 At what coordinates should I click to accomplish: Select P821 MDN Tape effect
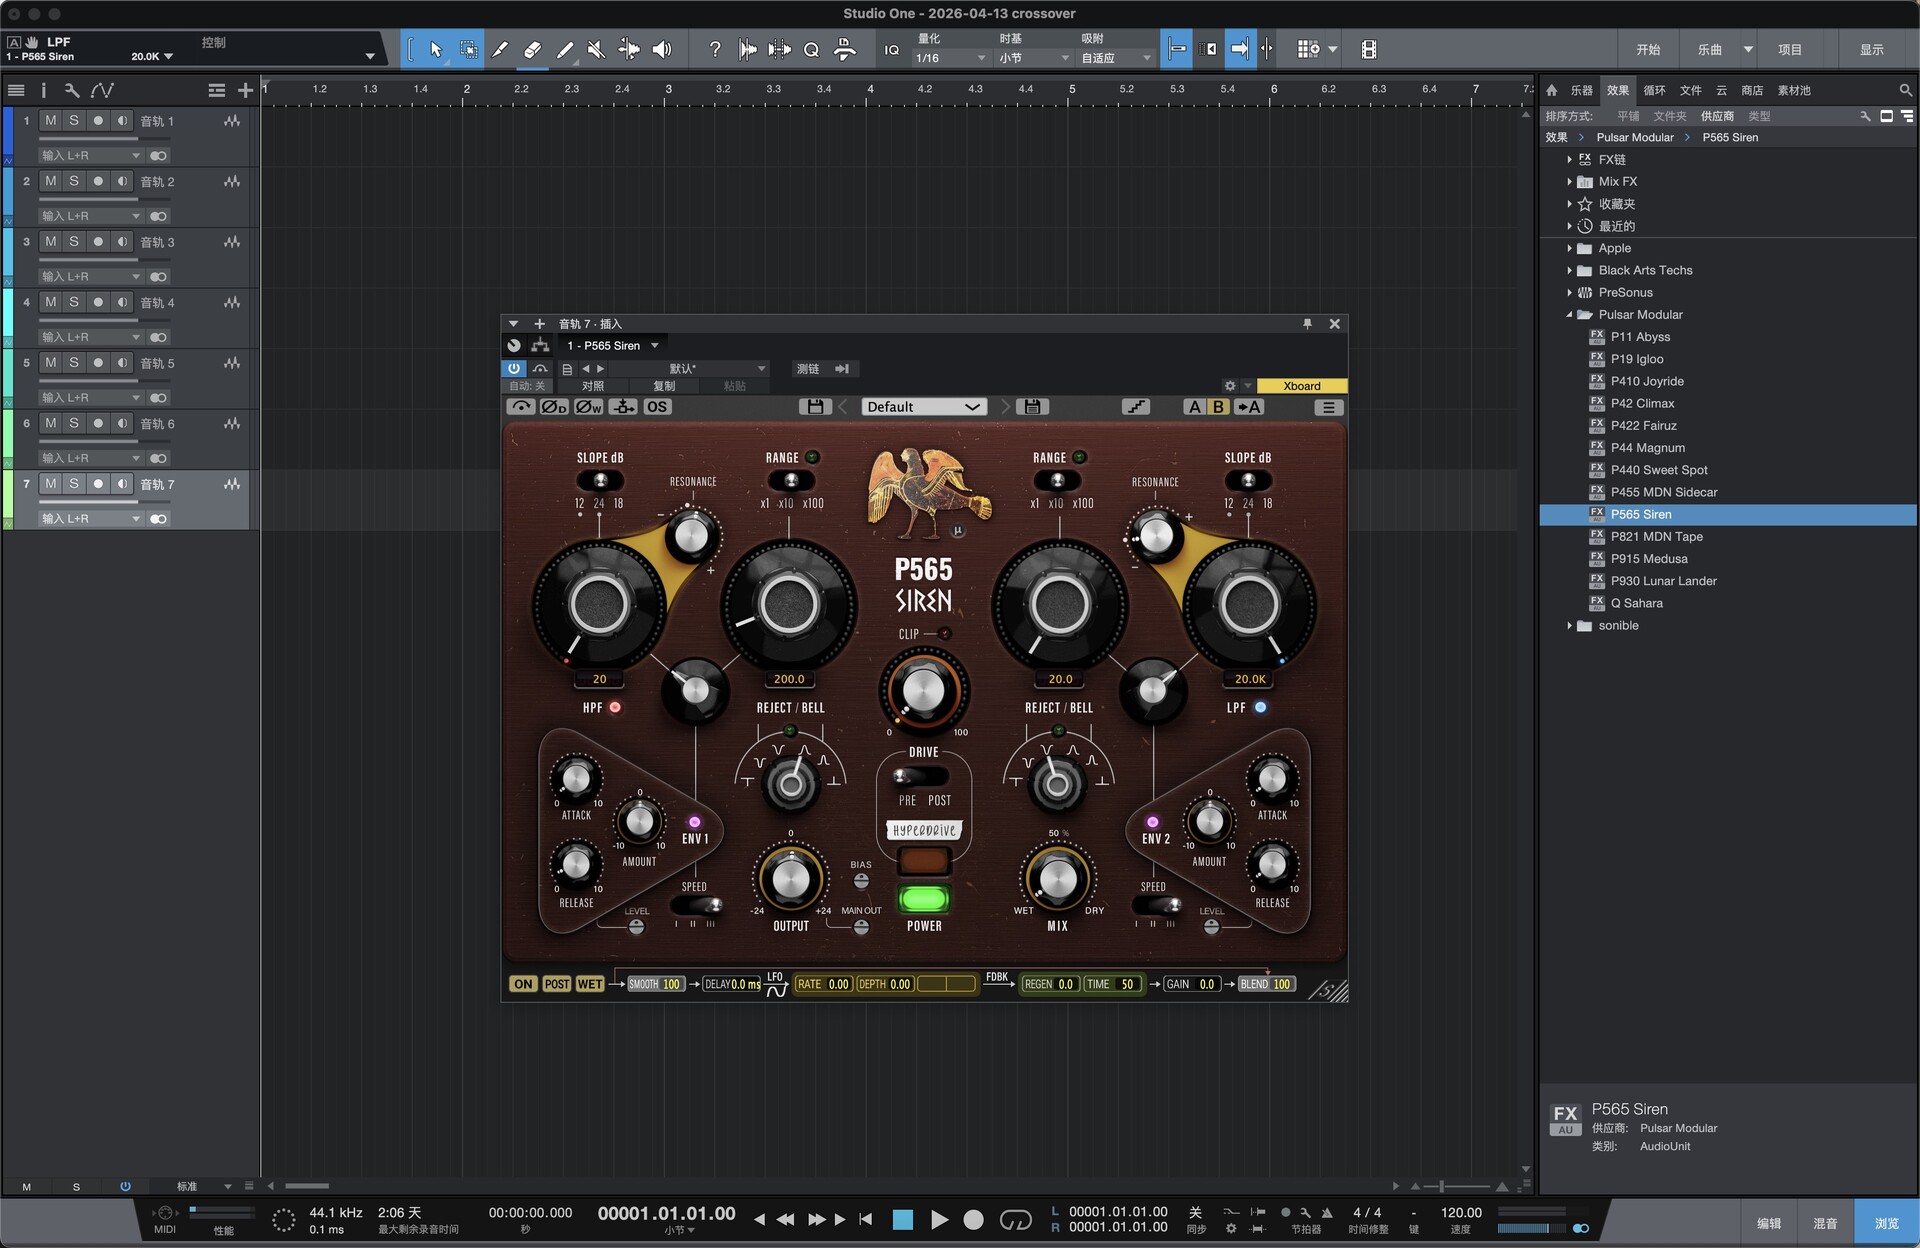pos(1656,537)
